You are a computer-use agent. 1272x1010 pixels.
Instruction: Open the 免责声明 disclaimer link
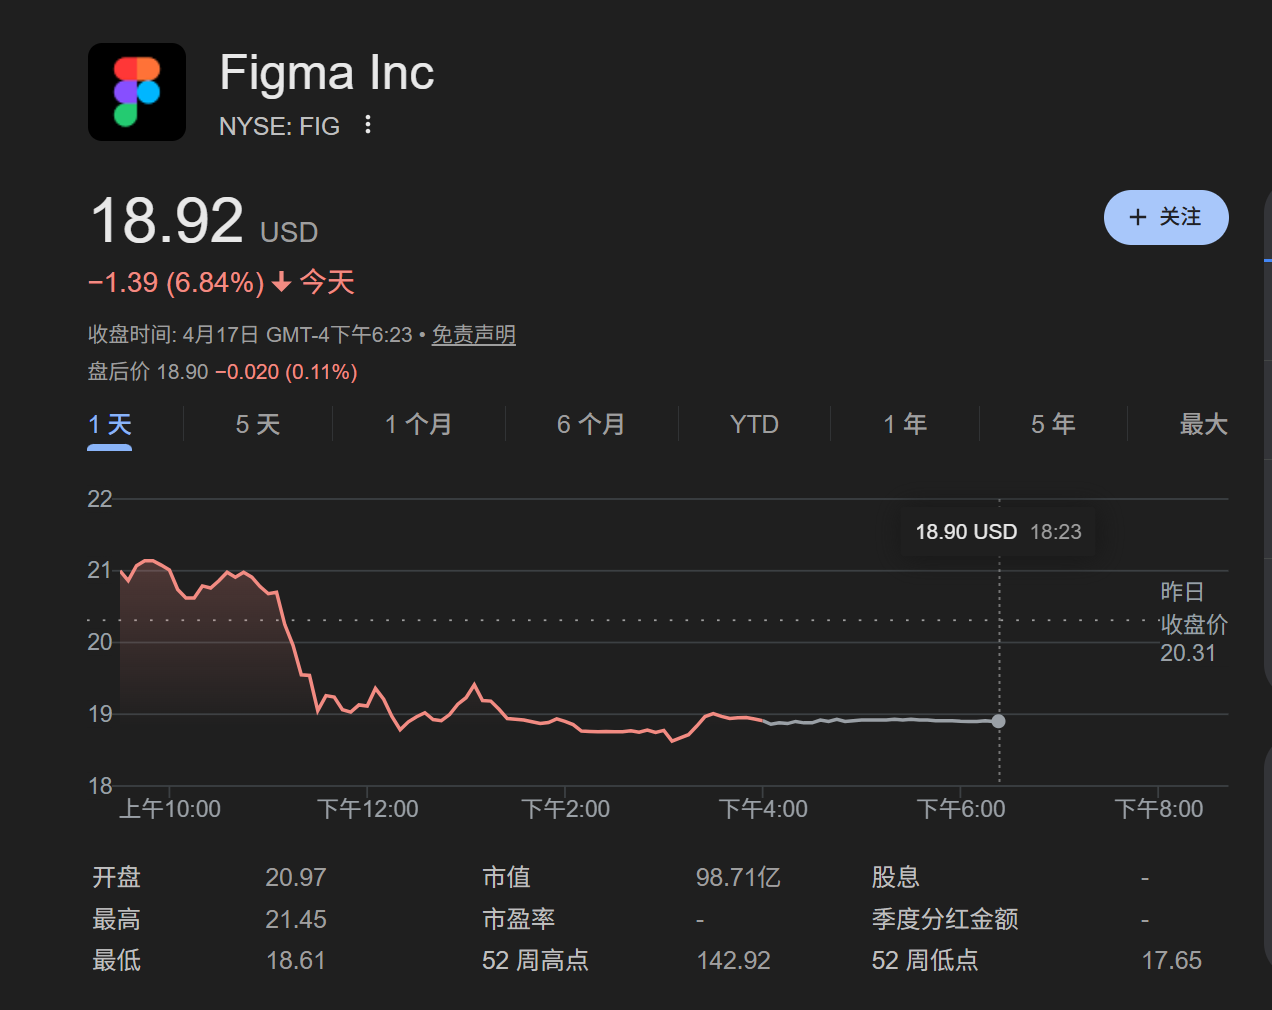[x=473, y=335]
